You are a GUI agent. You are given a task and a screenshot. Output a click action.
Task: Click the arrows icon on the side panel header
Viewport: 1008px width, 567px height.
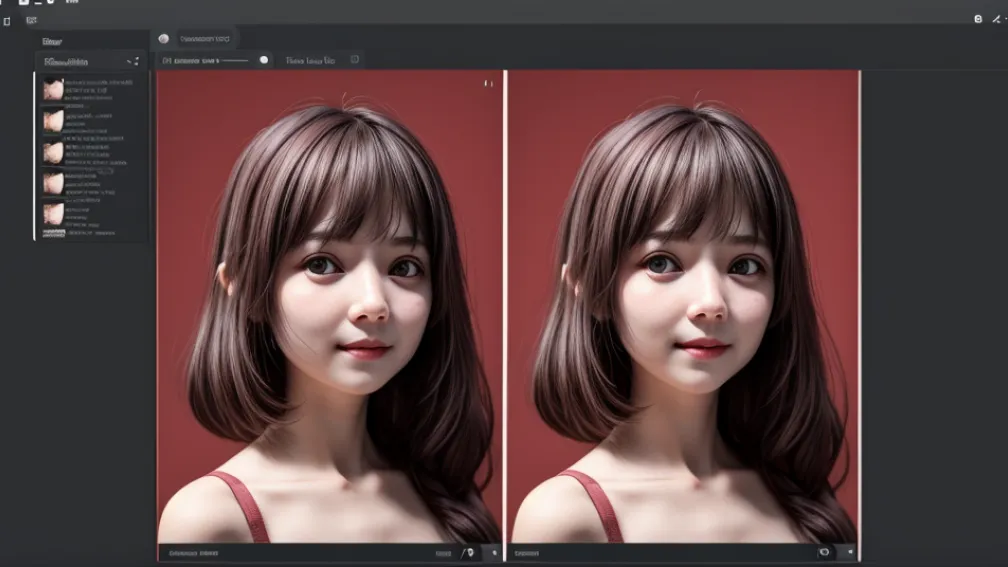click(133, 62)
